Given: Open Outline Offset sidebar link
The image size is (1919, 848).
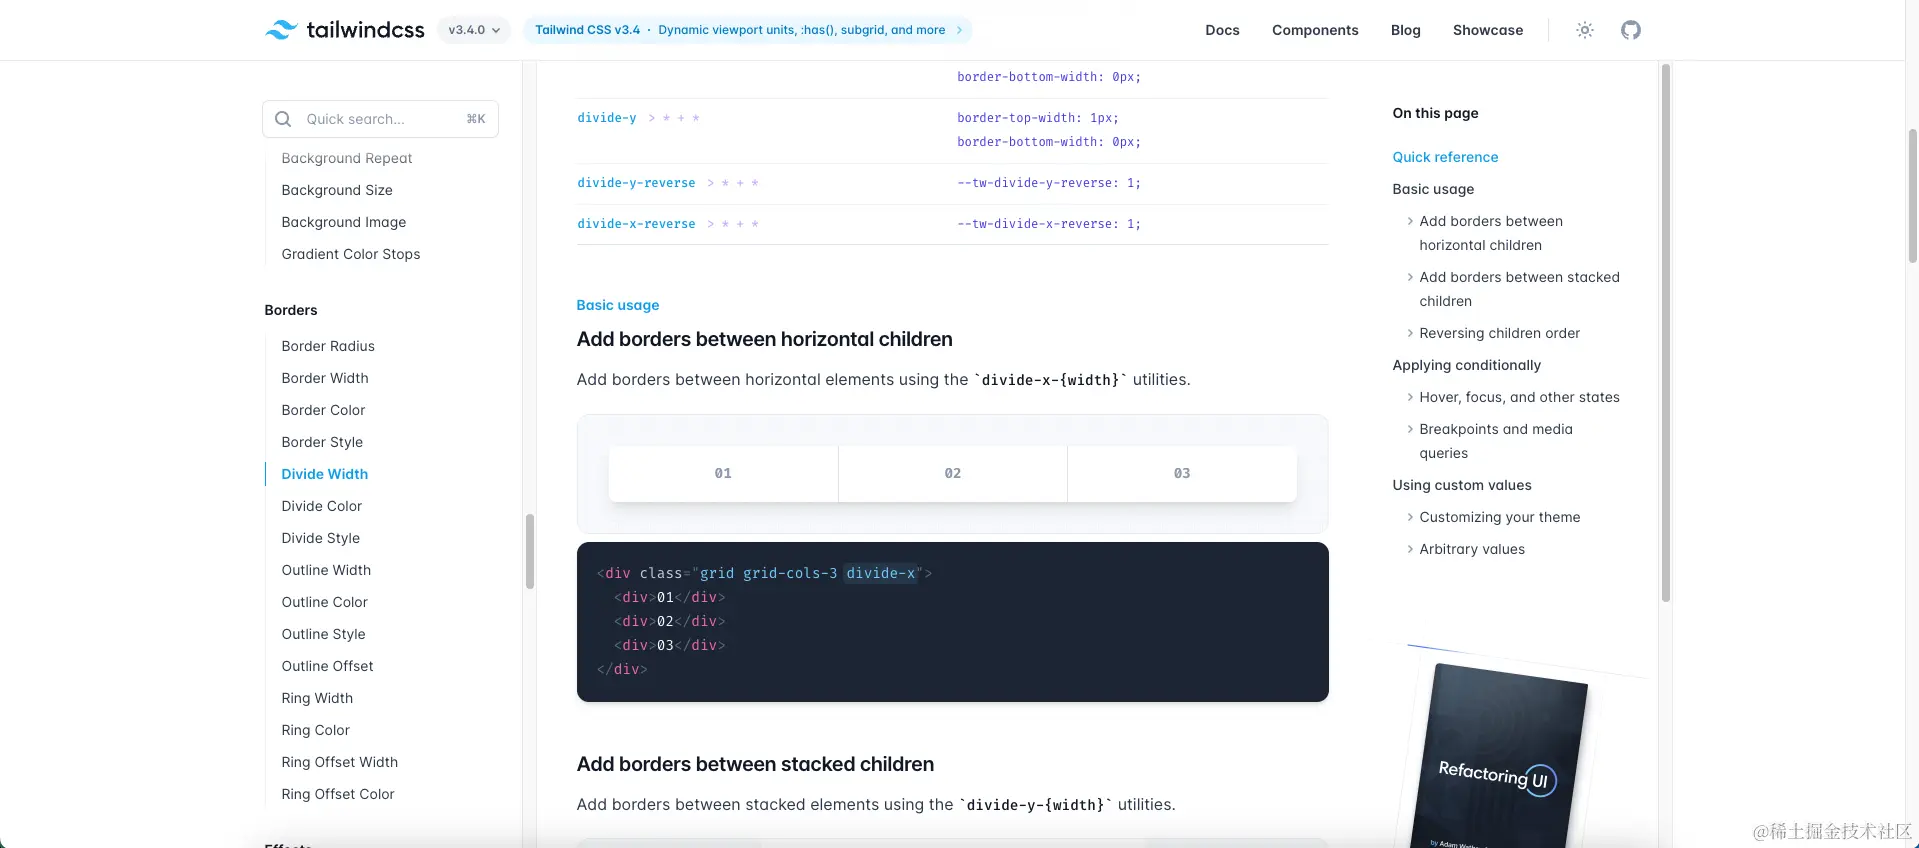Looking at the screenshot, I should tap(327, 666).
